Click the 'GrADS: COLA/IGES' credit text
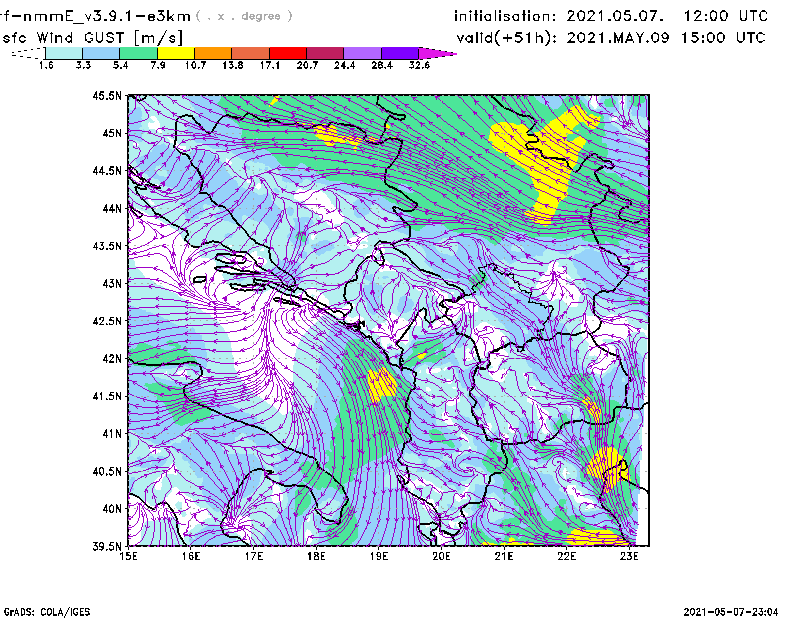800x618 pixels. coord(47,612)
